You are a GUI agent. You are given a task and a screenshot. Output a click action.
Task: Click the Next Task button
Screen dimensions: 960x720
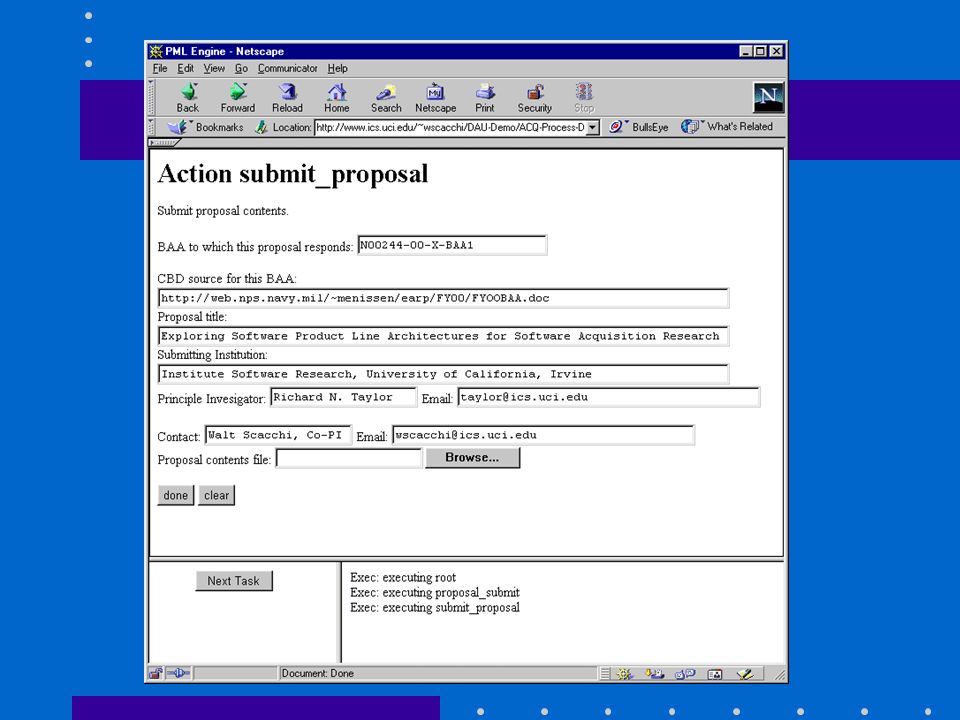tap(234, 581)
